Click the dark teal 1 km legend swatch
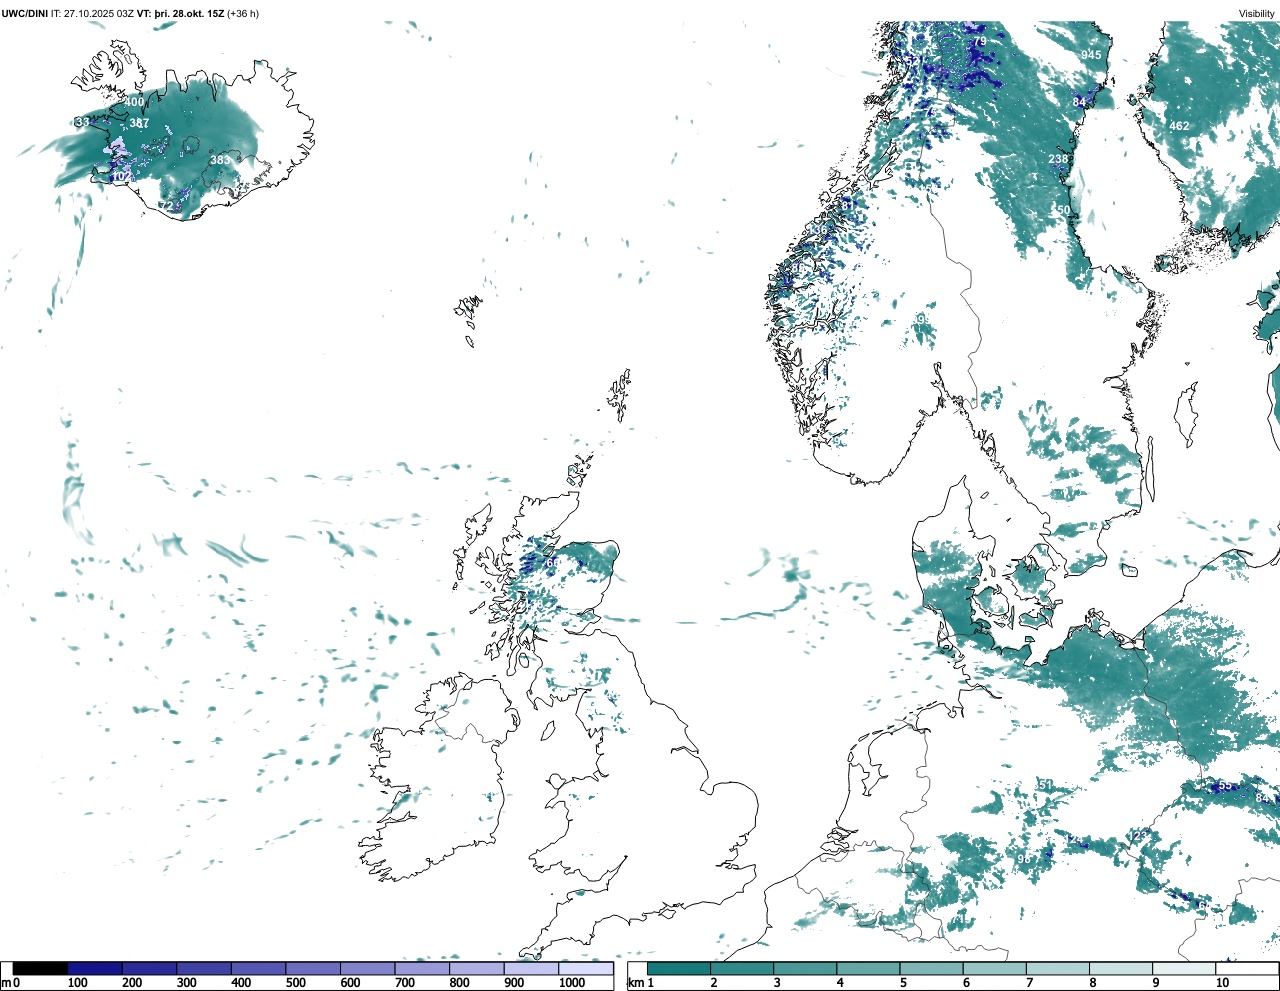 point(679,969)
